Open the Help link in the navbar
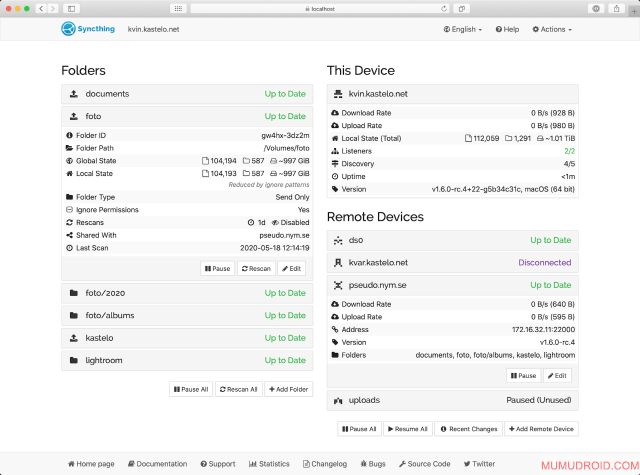Image resolution: width=640 pixels, height=475 pixels. (507, 29)
